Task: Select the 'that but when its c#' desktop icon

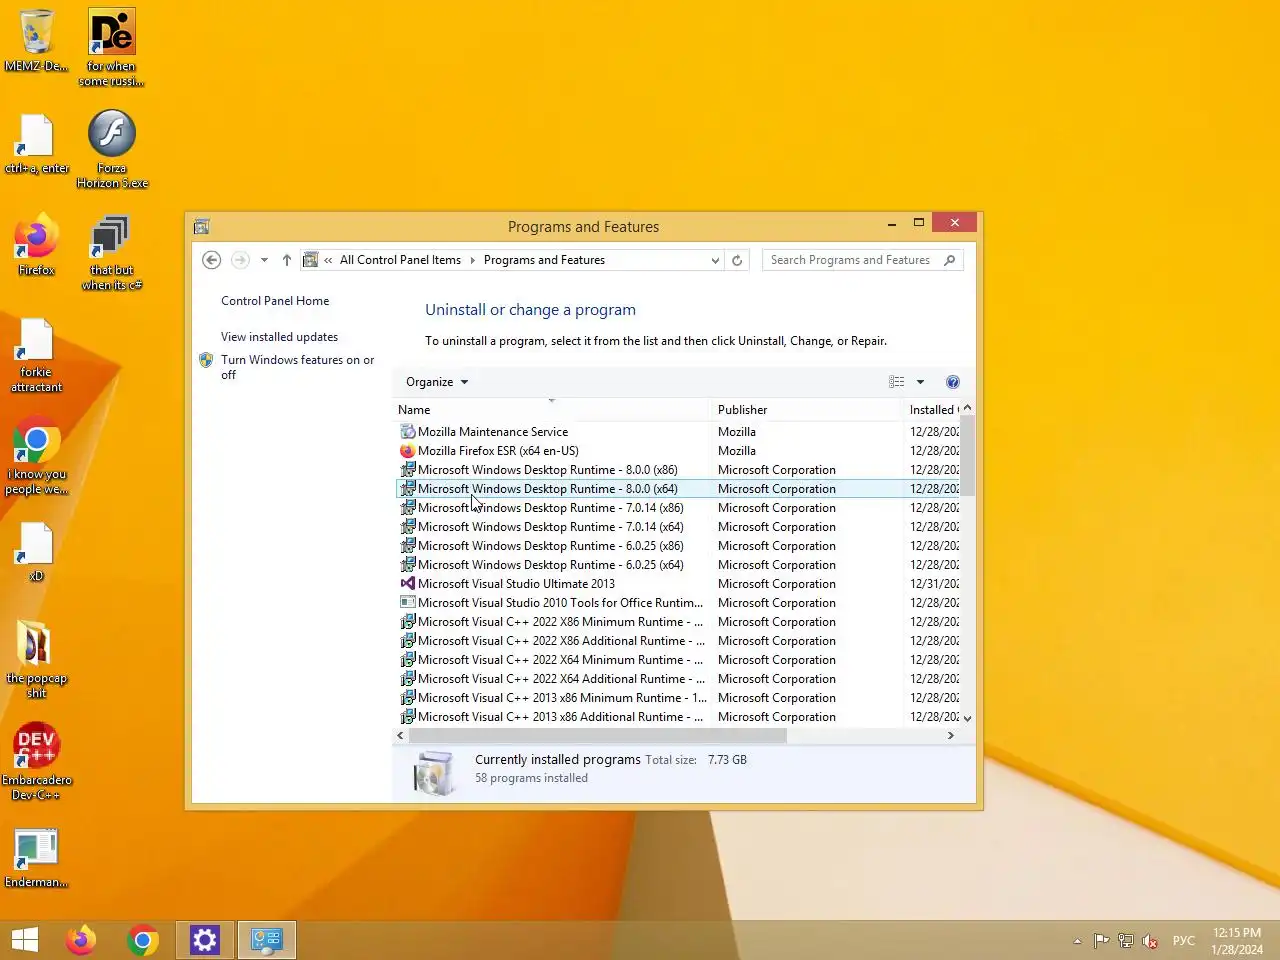Action: click(112, 252)
